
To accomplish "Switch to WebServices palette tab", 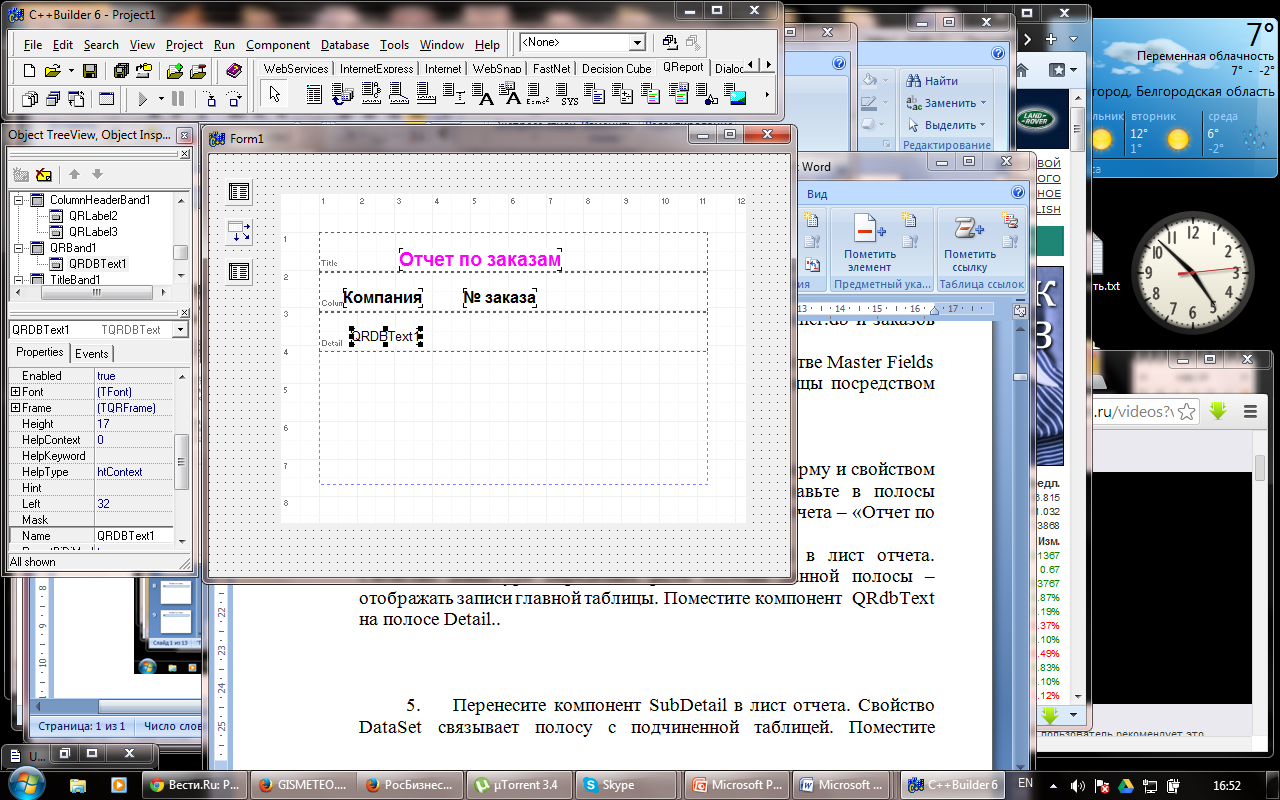I will (x=296, y=69).
